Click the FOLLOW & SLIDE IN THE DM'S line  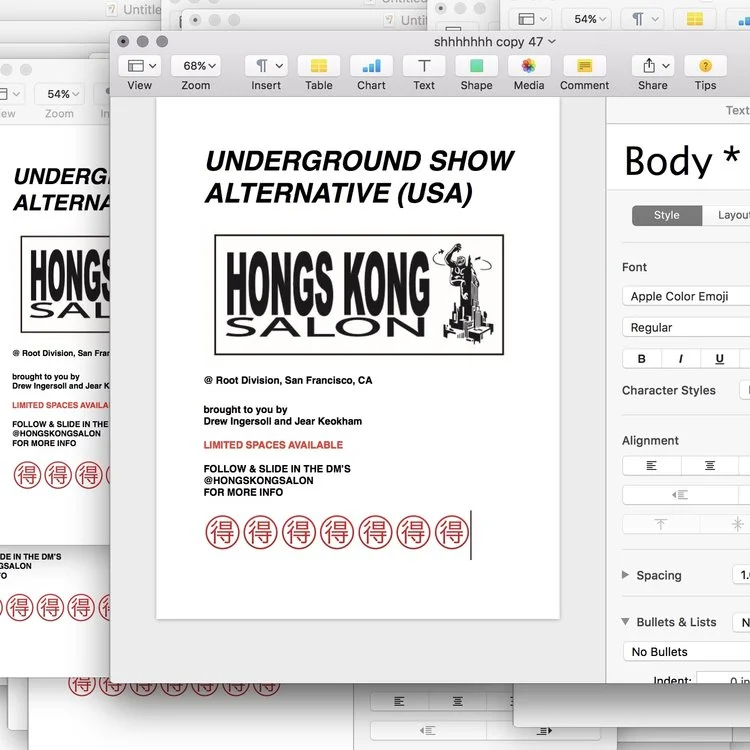277,469
